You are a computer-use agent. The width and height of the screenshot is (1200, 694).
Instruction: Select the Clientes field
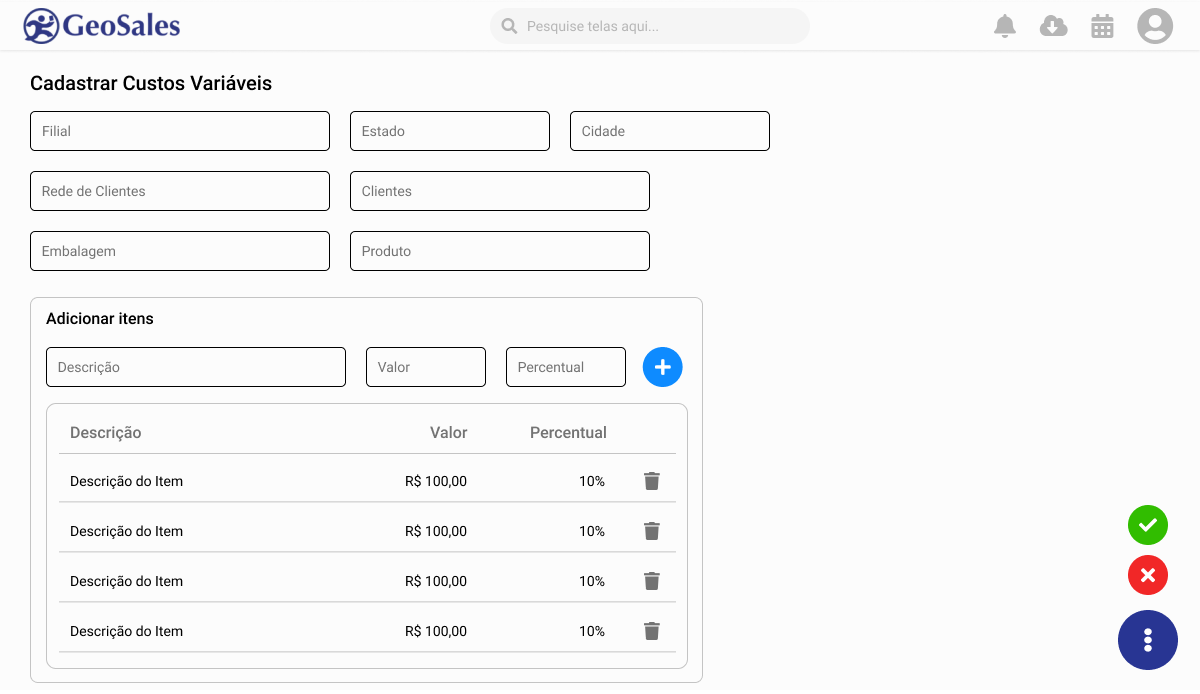pos(500,191)
